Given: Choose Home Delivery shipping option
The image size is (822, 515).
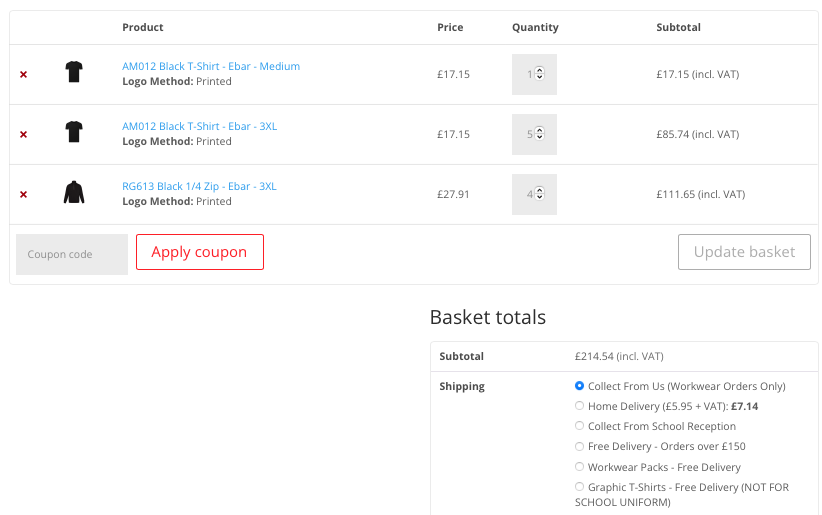Looking at the screenshot, I should tap(580, 406).
